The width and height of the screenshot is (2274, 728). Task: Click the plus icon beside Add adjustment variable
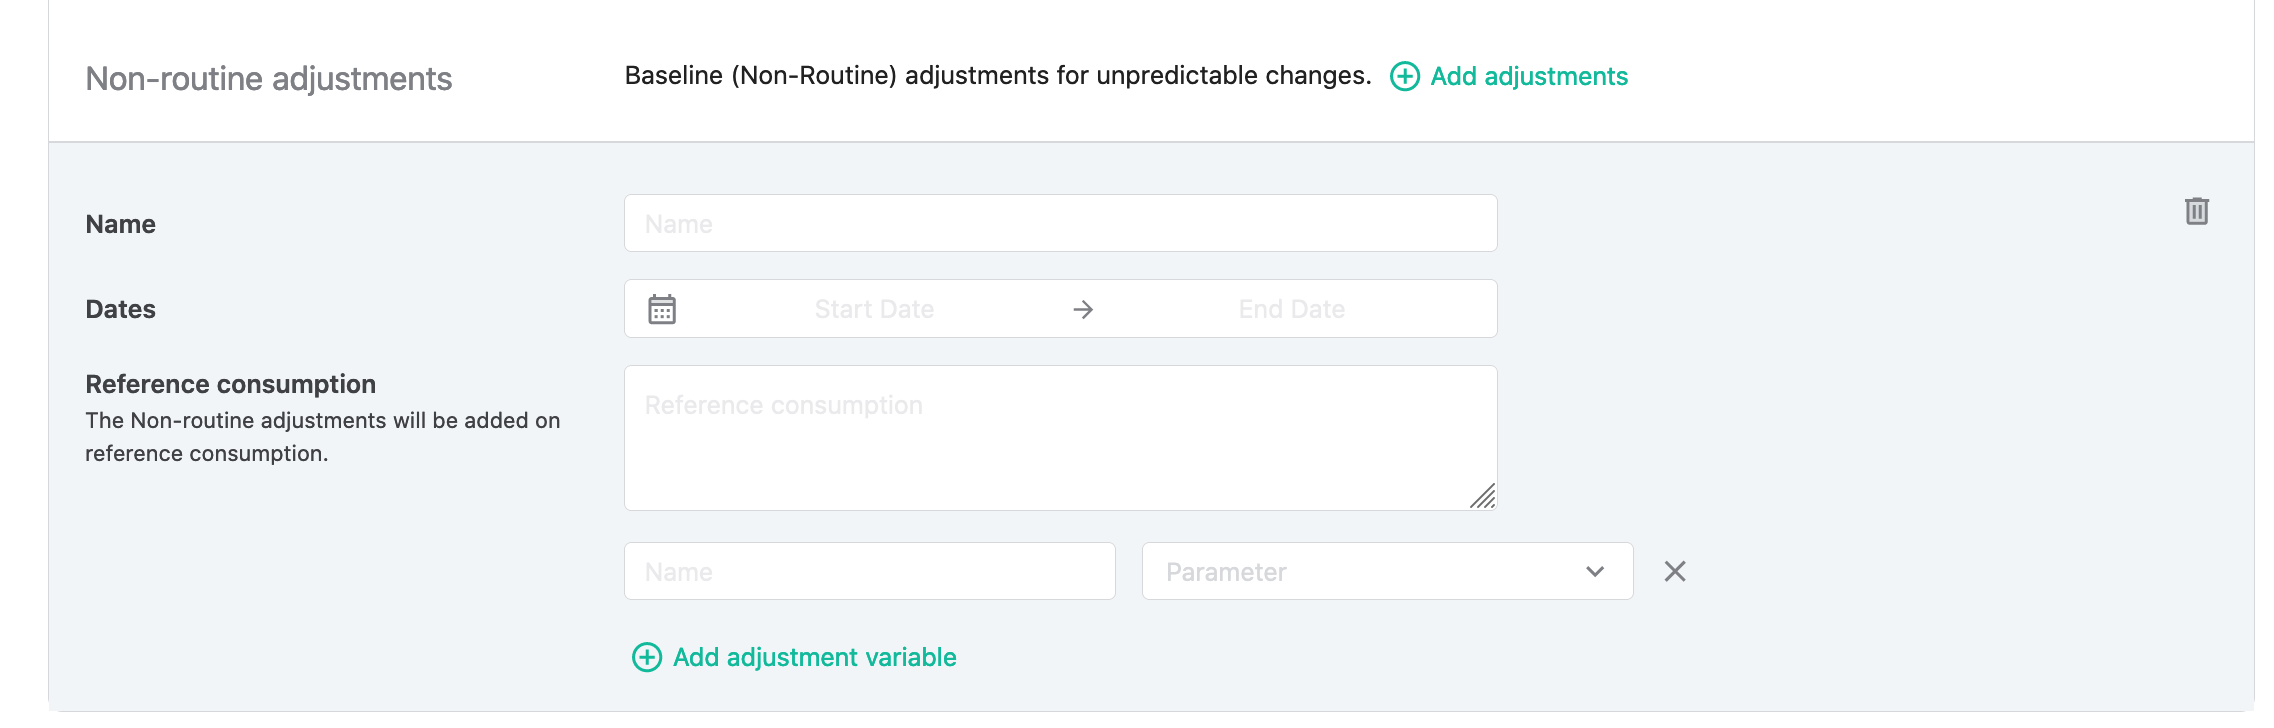647,657
